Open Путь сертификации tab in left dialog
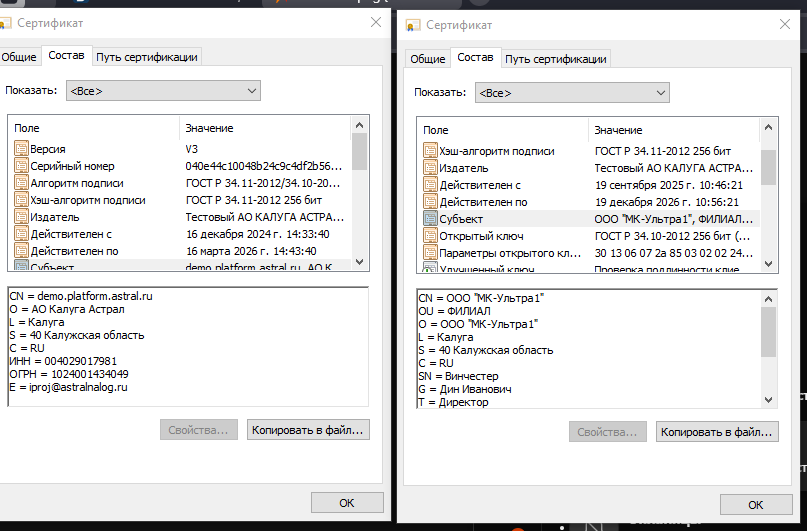The width and height of the screenshot is (807, 531). coord(147,57)
